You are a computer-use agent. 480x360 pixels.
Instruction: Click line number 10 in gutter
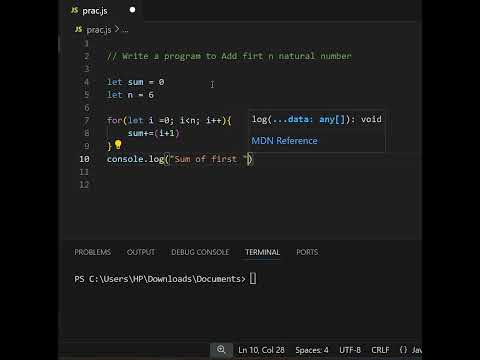click(x=84, y=159)
